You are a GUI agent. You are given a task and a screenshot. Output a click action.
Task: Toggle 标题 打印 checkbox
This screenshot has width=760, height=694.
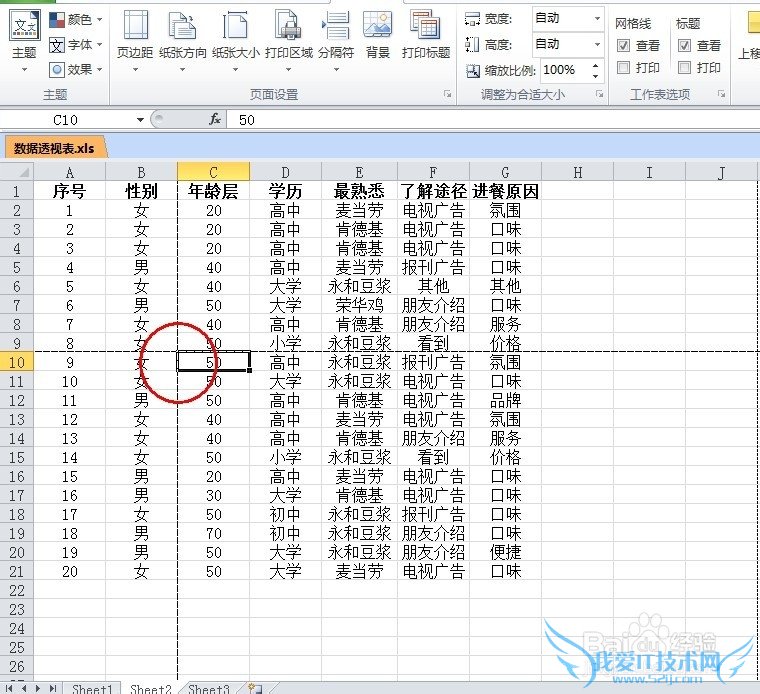[684, 67]
